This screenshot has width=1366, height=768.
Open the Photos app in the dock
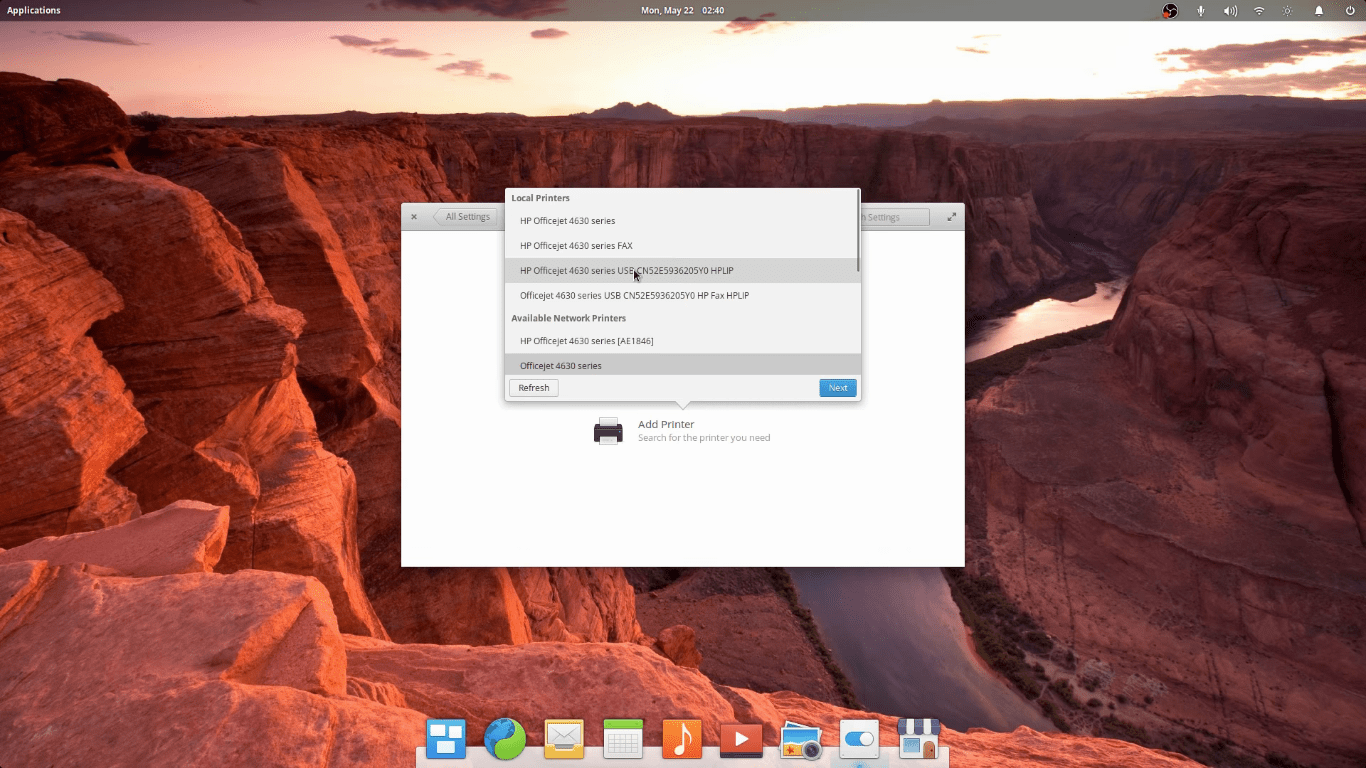[800, 739]
